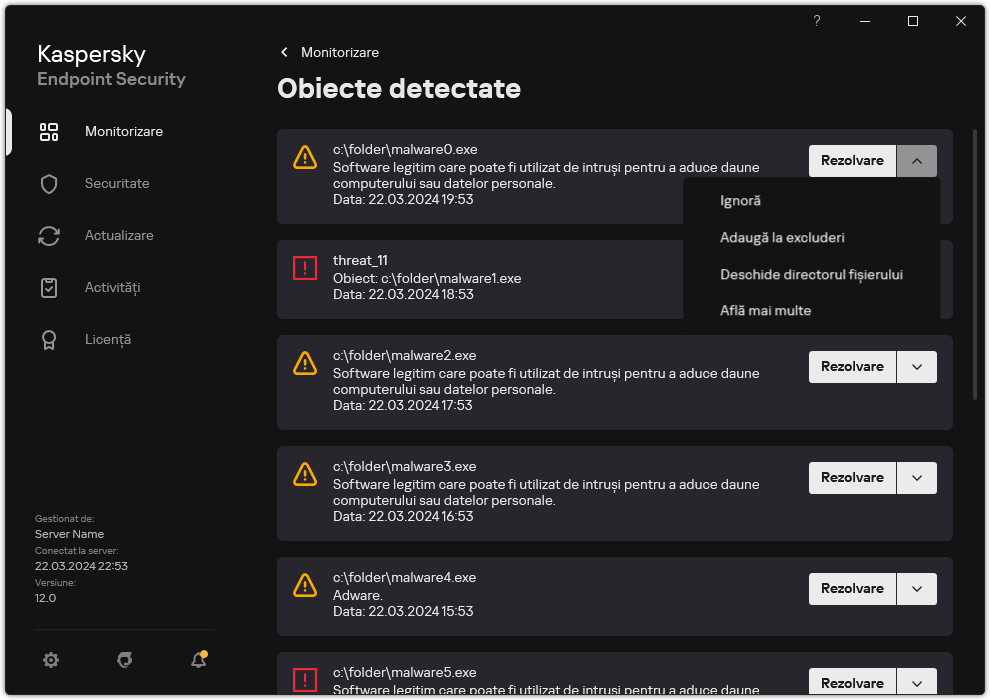The image size is (990, 700).
Task: Click the red alert icon for threat_11
Action: [305, 267]
